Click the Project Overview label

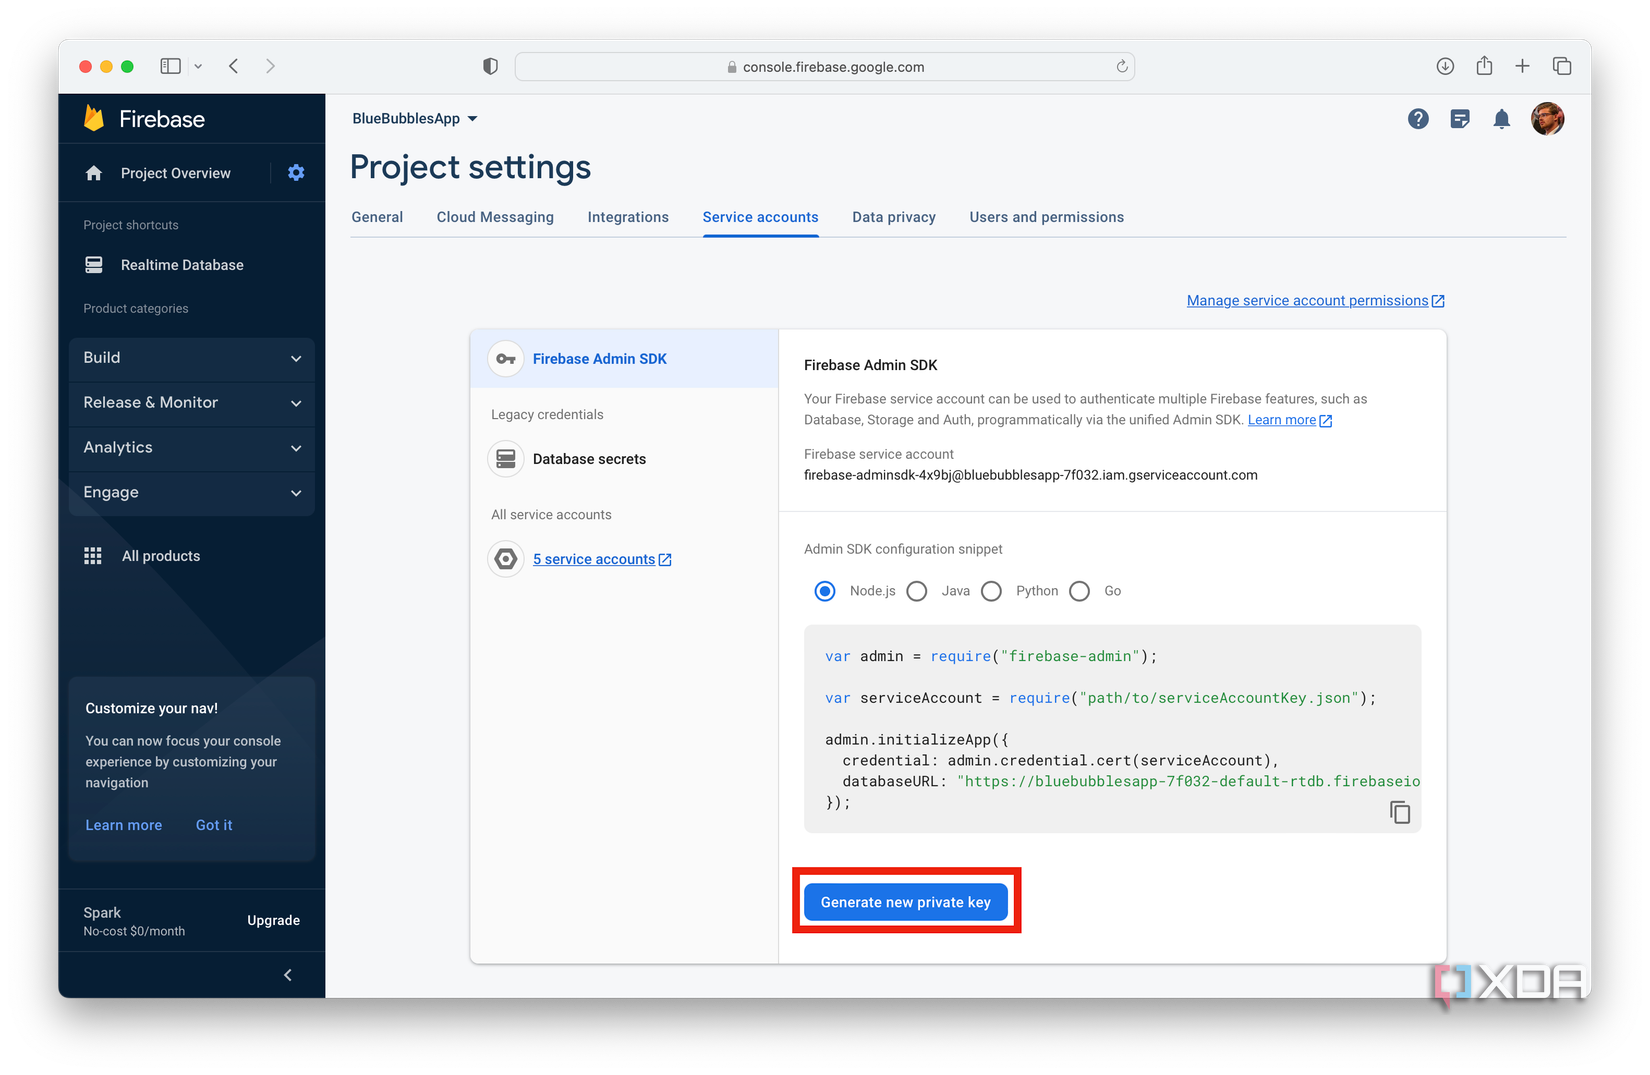click(176, 173)
